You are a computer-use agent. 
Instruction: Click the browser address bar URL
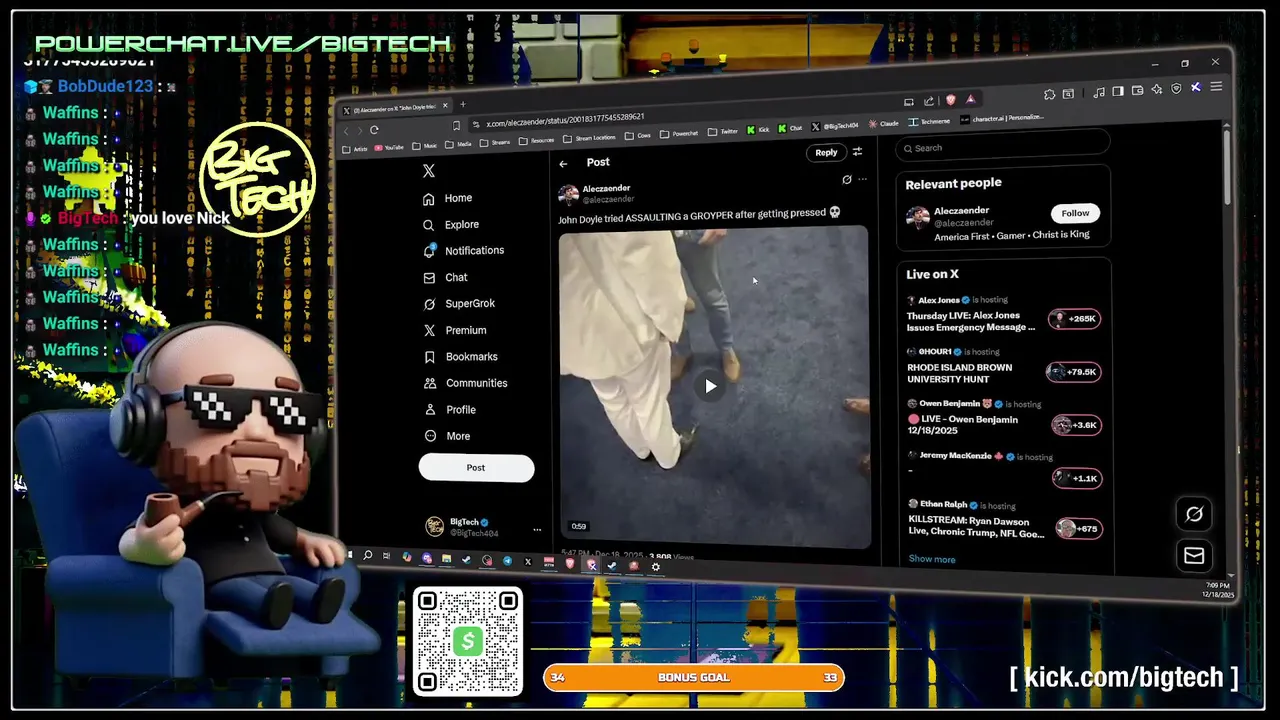point(565,120)
